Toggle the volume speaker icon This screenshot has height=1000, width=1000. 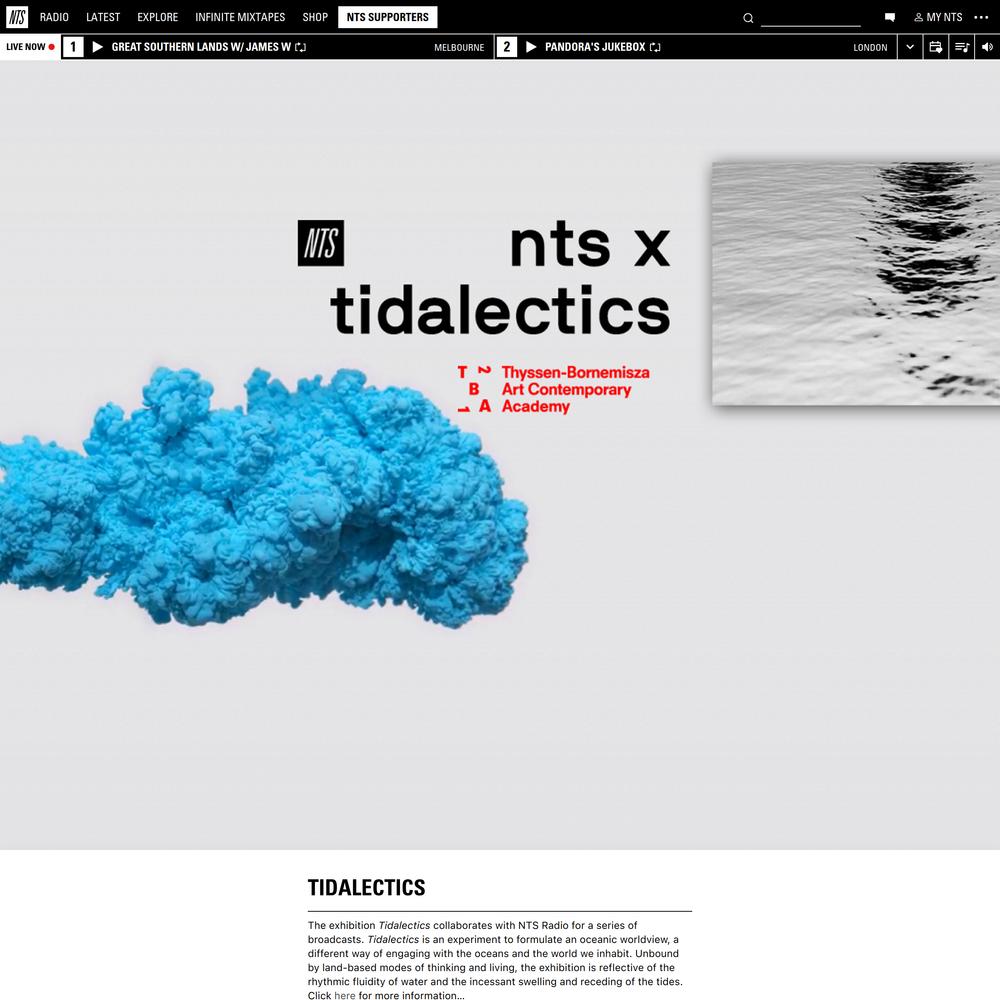click(987, 47)
